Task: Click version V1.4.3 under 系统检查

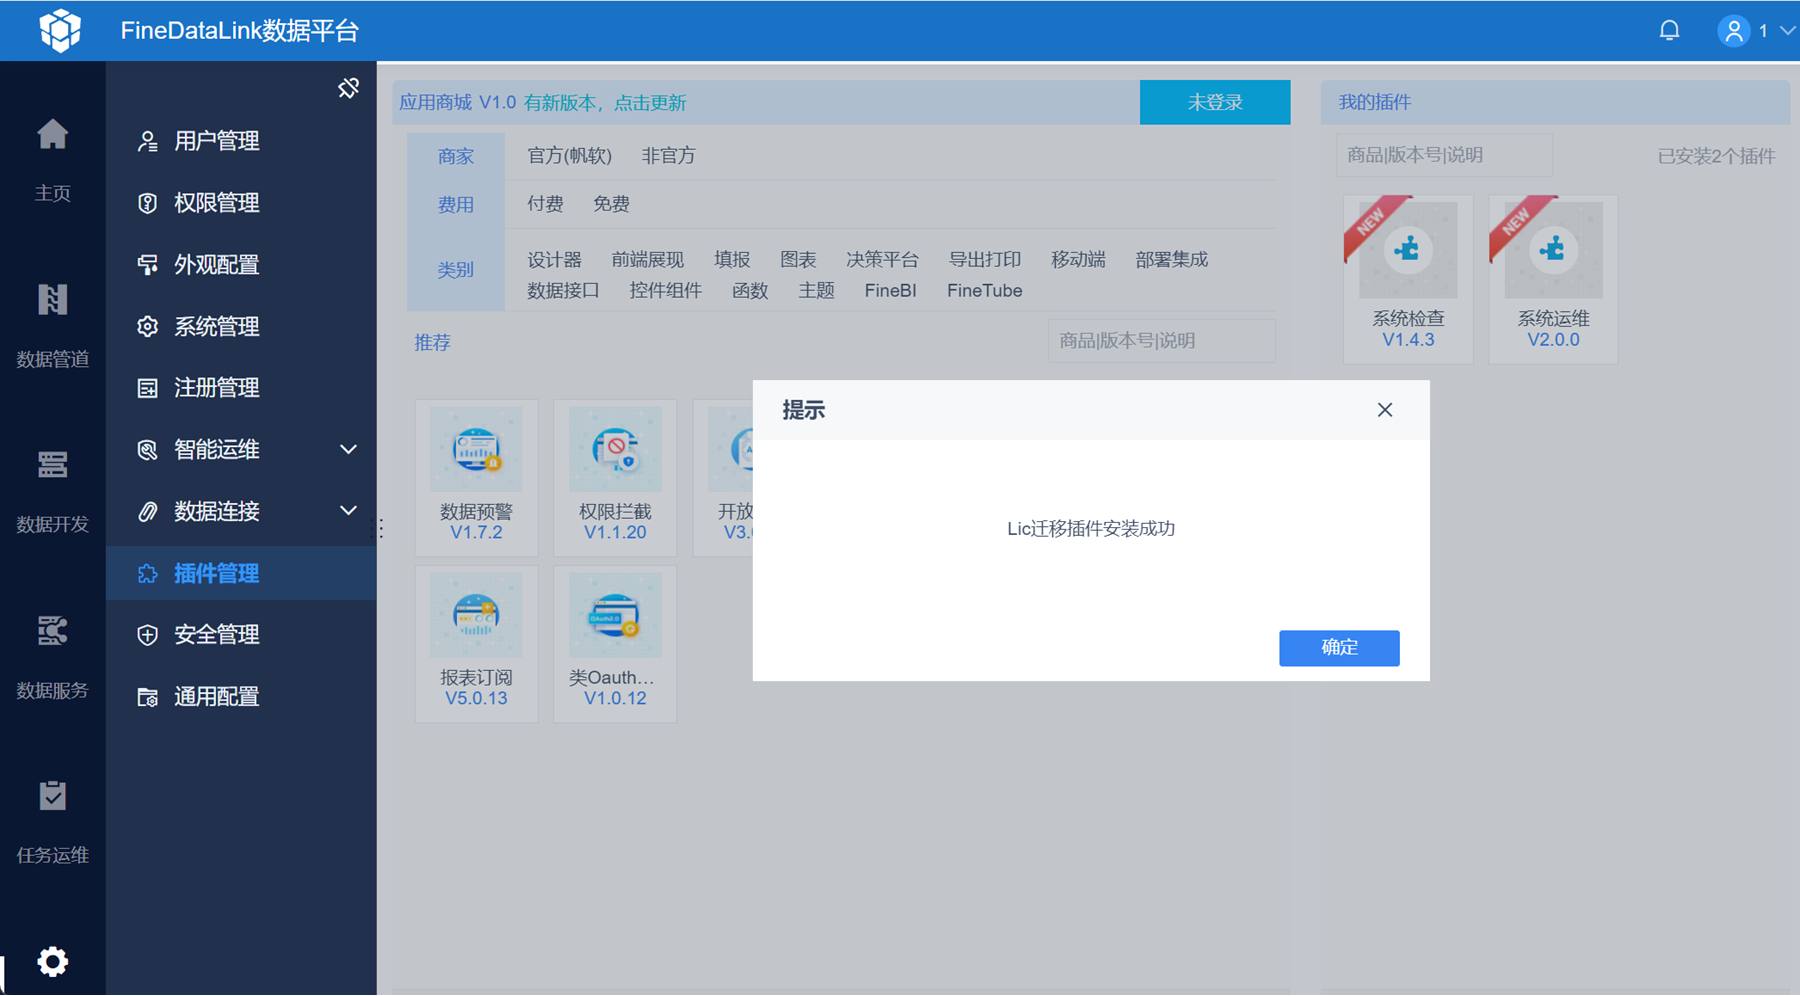Action: 1408,340
